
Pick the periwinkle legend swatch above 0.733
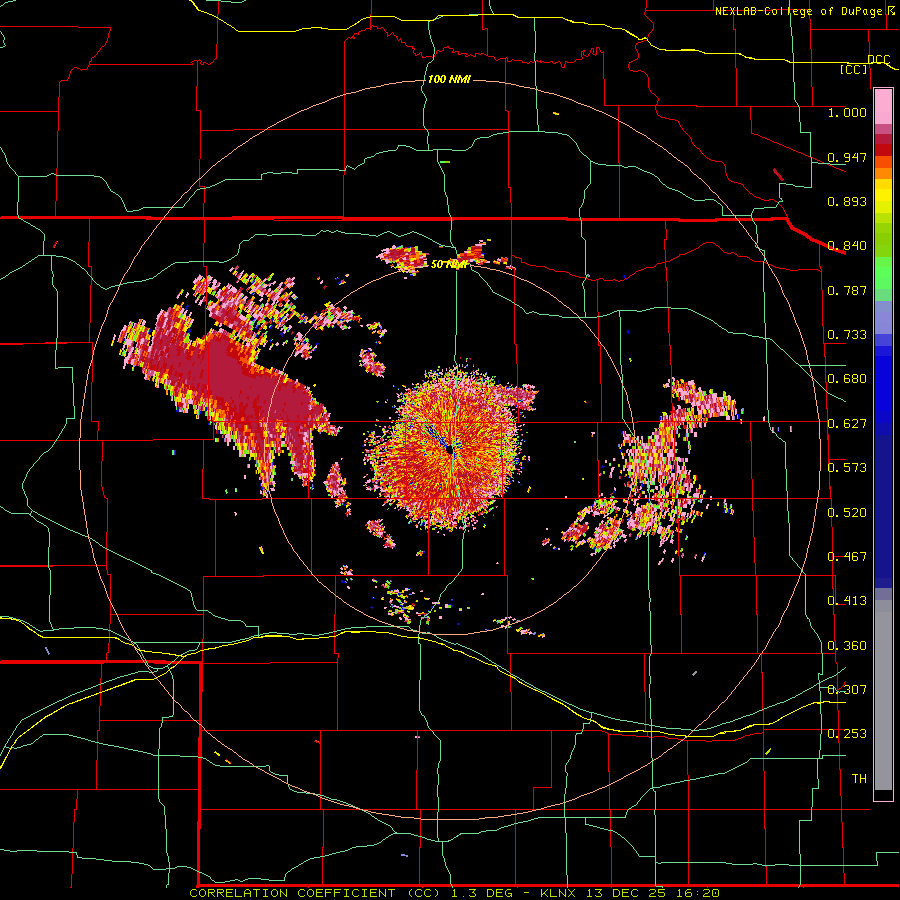pos(883,317)
